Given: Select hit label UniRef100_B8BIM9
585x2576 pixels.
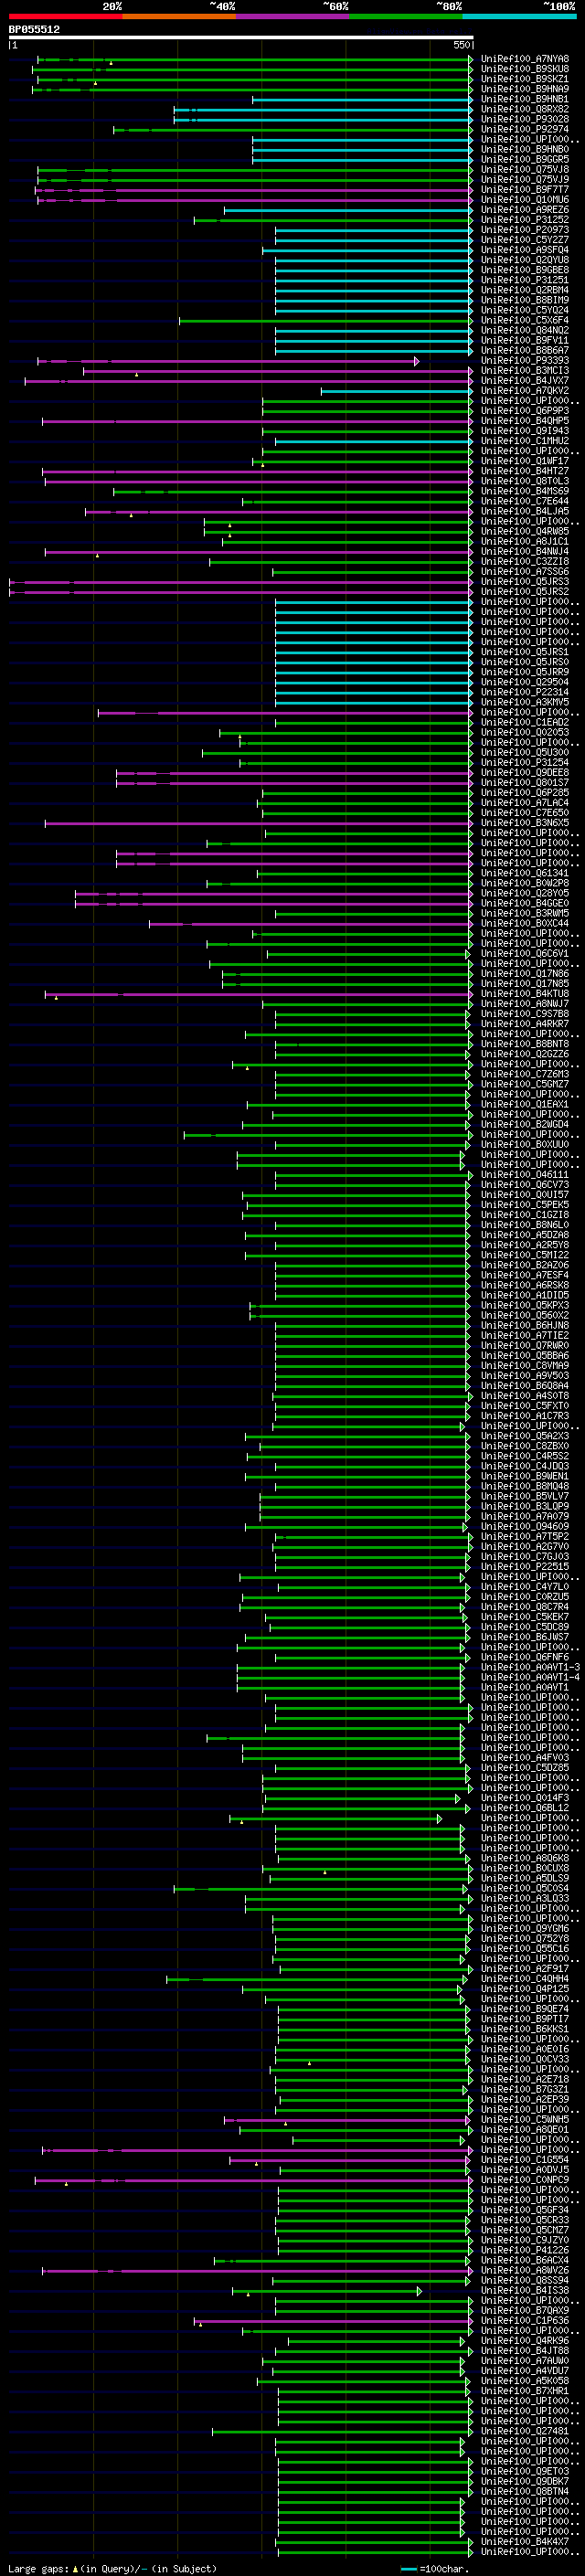Looking at the screenshot, I should (x=525, y=300).
